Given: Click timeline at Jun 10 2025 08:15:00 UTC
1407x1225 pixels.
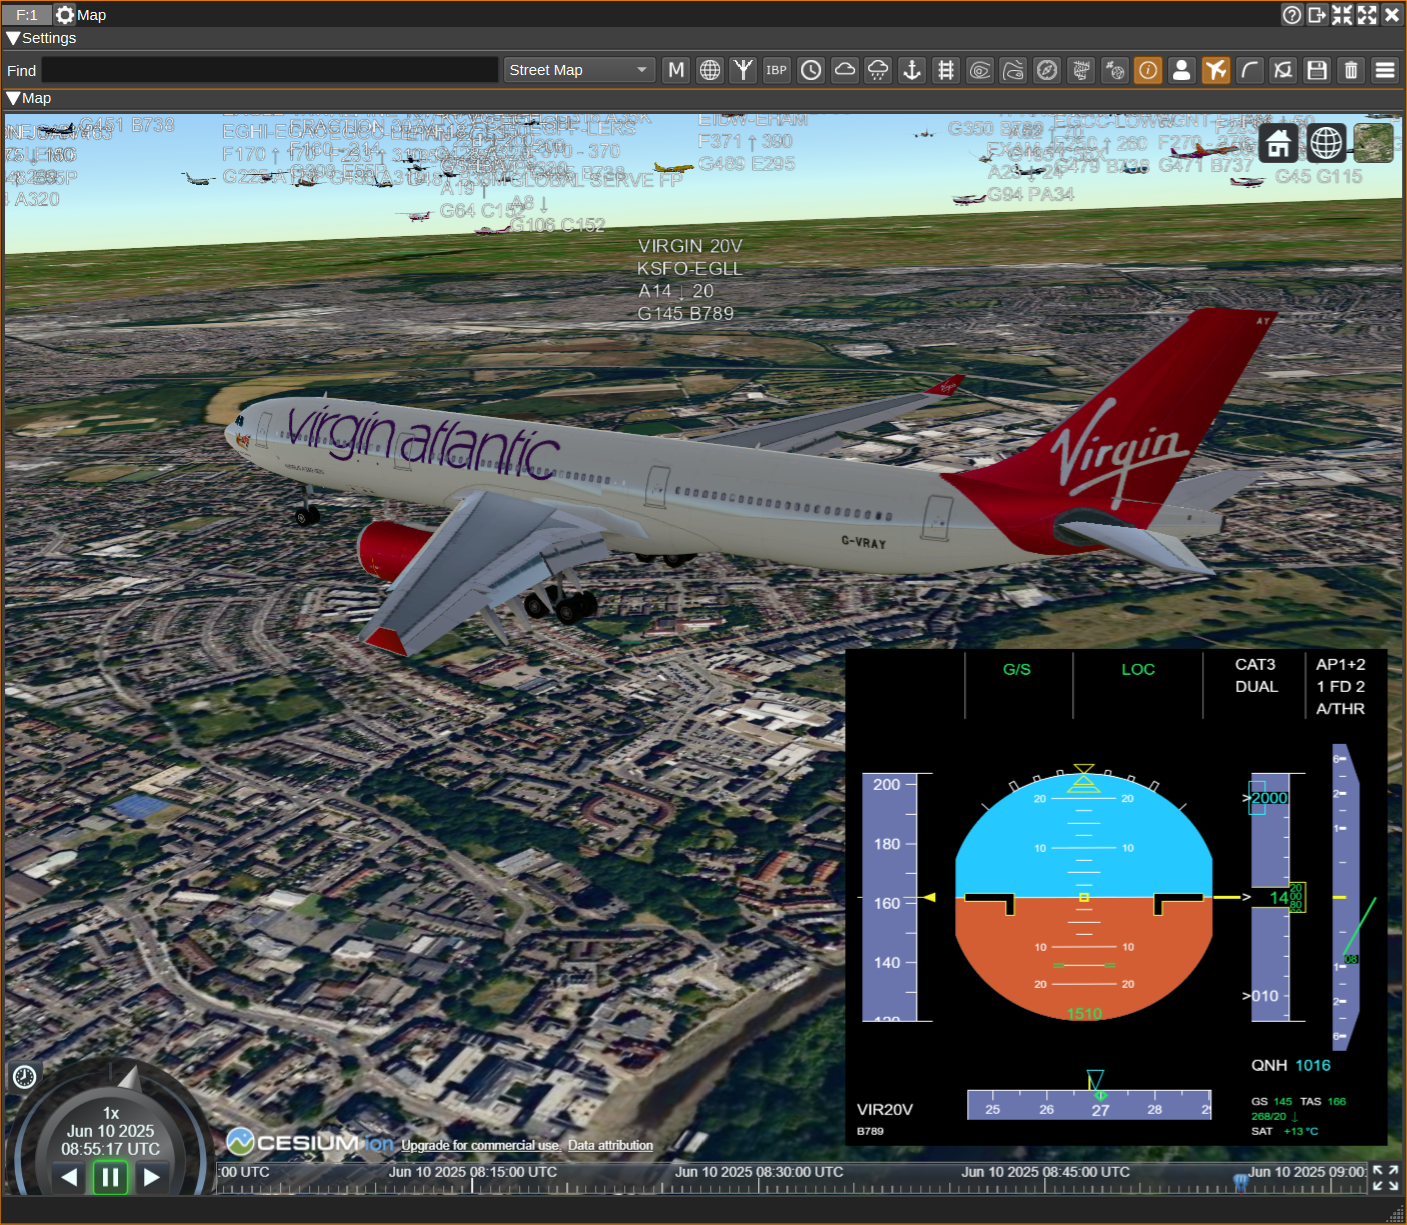Looking at the screenshot, I should [x=473, y=1172].
